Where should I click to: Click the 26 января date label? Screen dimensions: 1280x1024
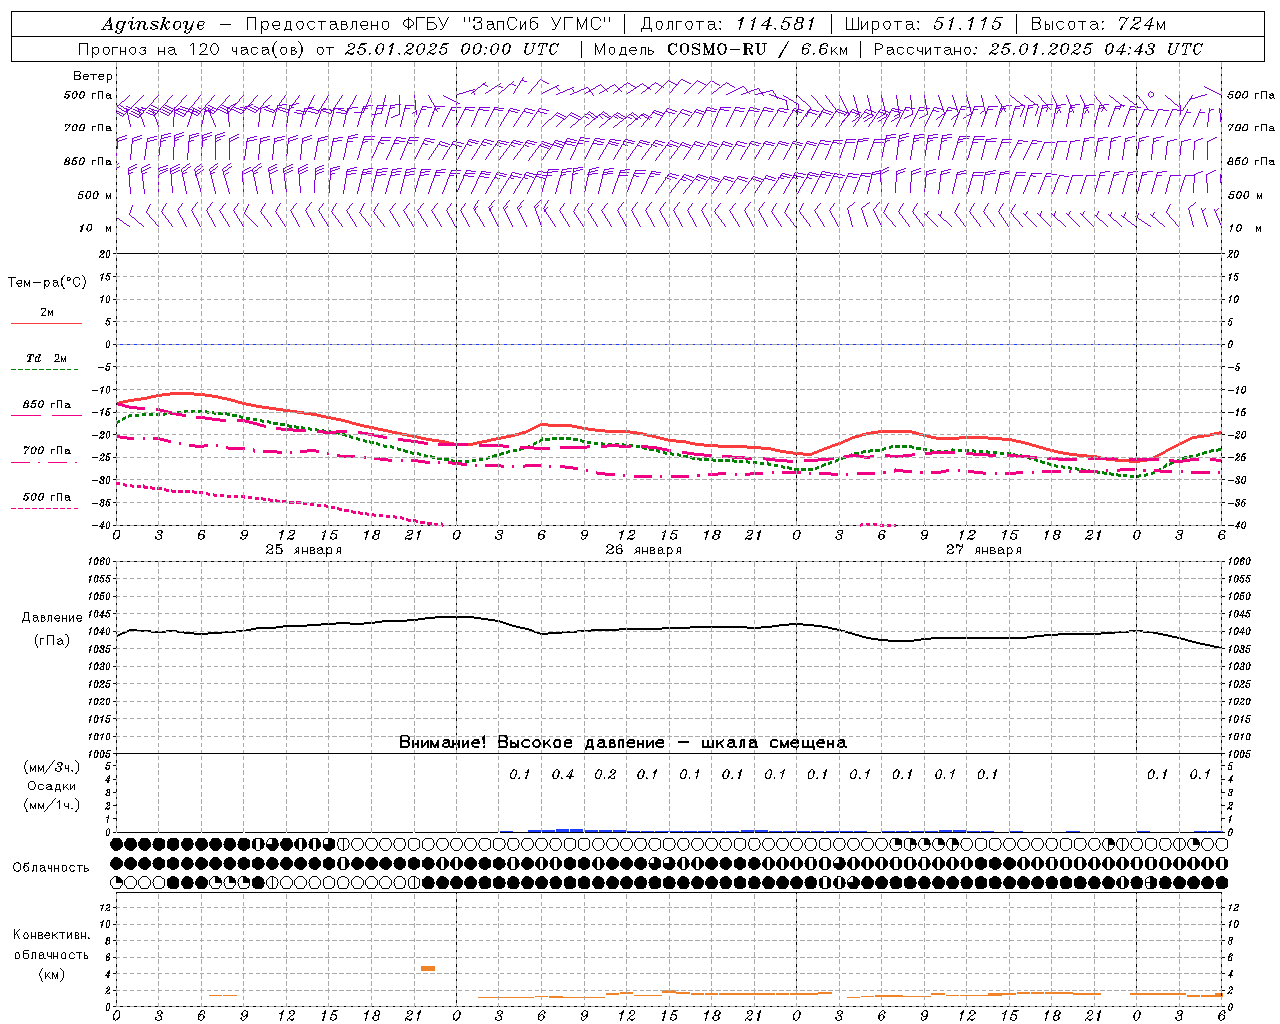tap(643, 550)
